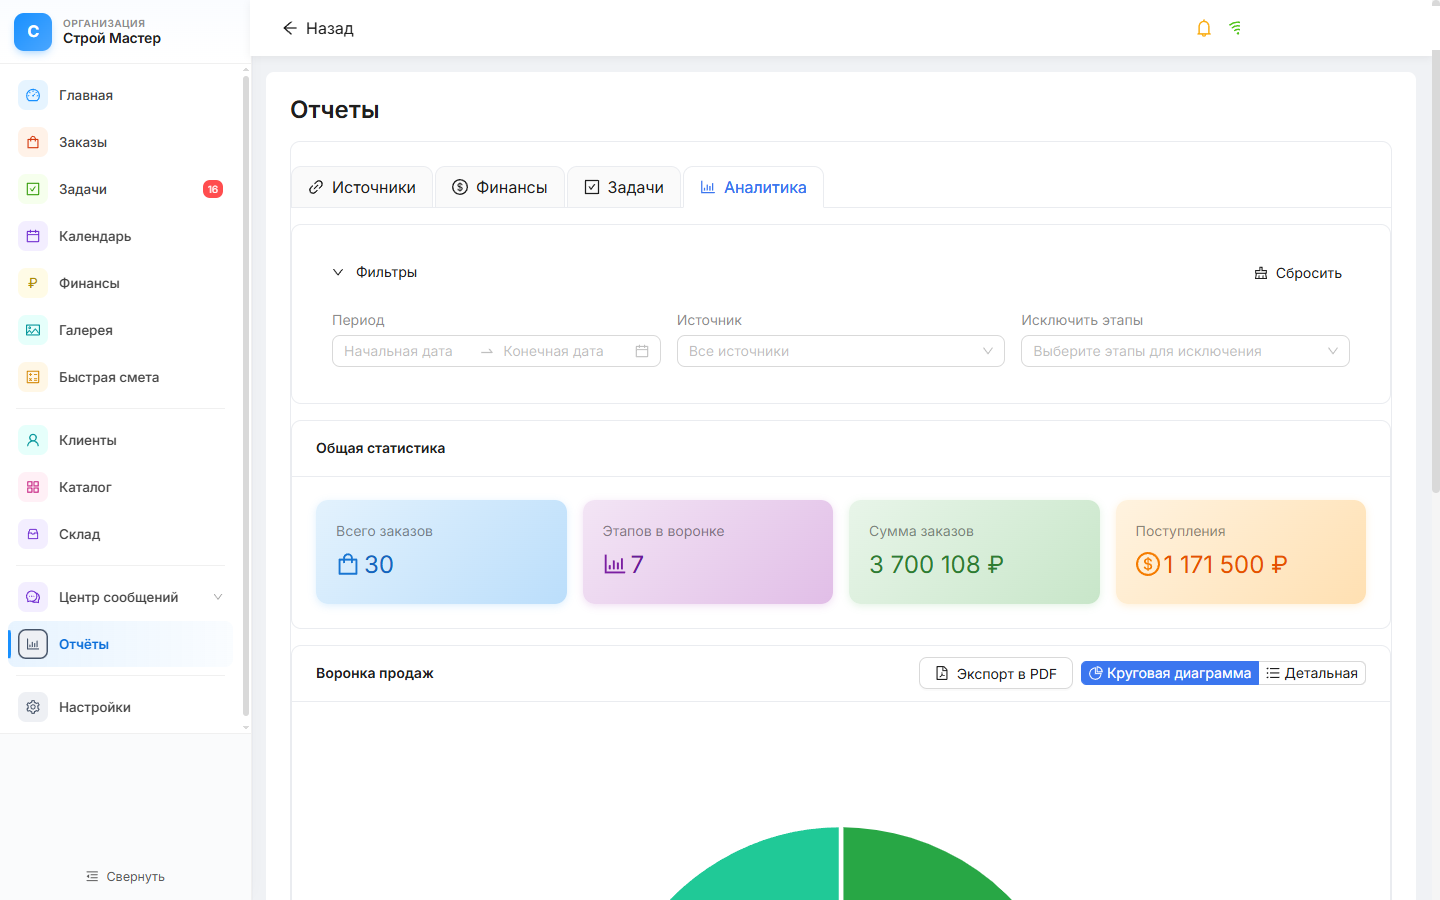The width and height of the screenshot is (1440, 900).
Task: Go back with Назад button
Action: pyautogui.click(x=318, y=28)
